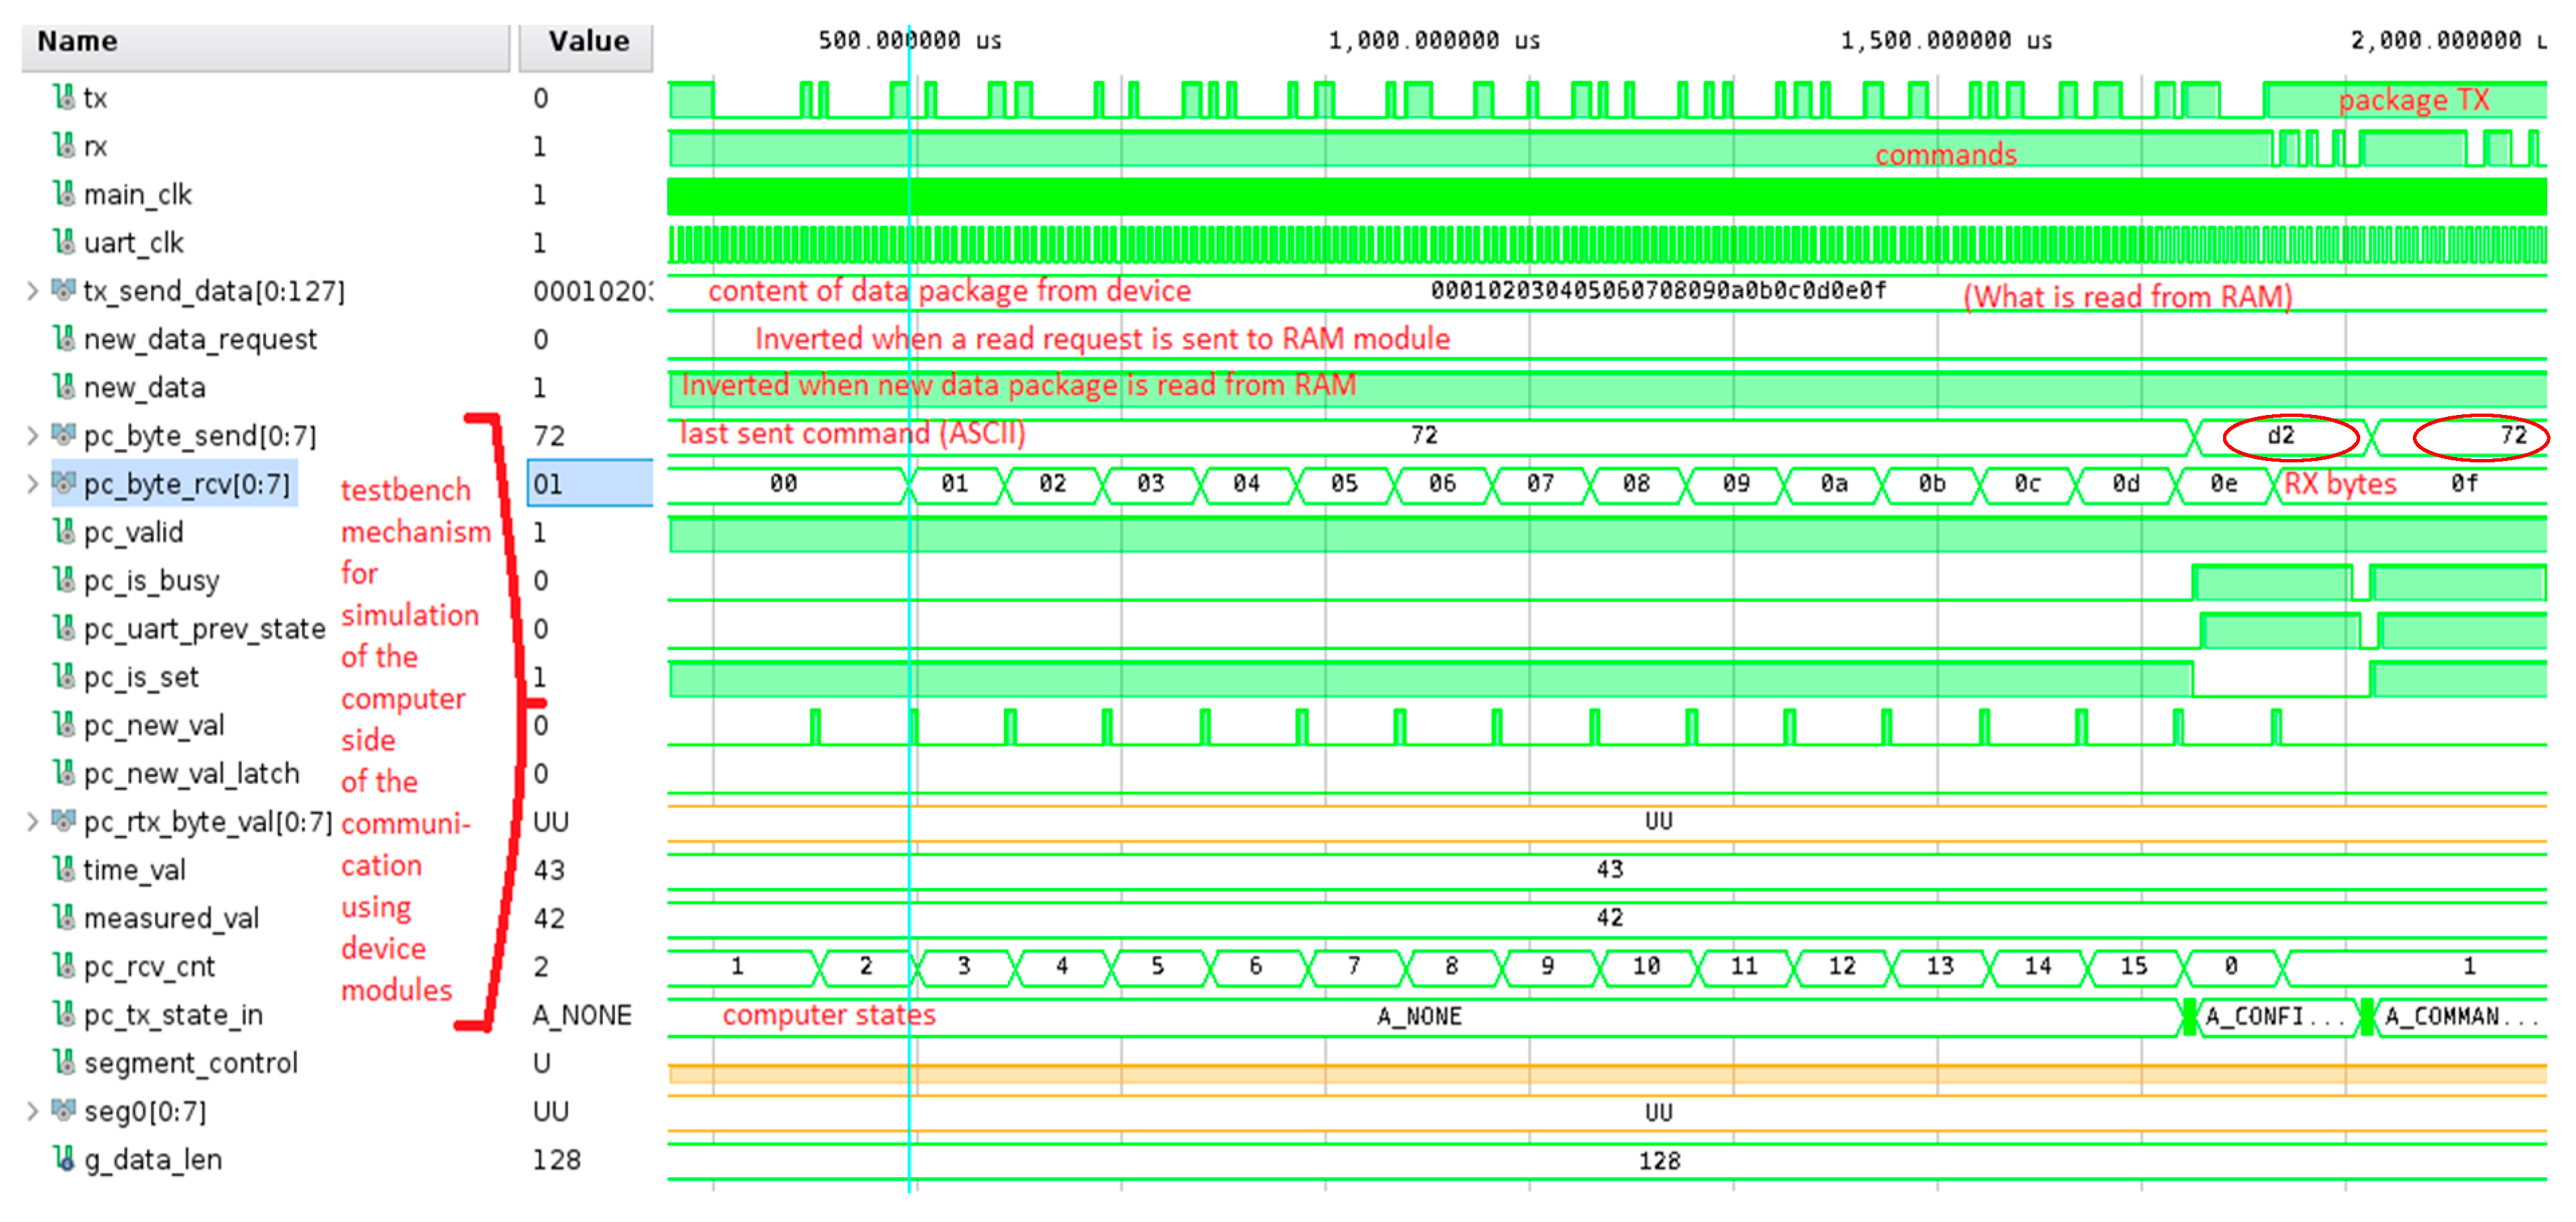Screen dimensions: 2576x1222
Task: Click the seg0 bus icon
Action: tap(64, 1110)
